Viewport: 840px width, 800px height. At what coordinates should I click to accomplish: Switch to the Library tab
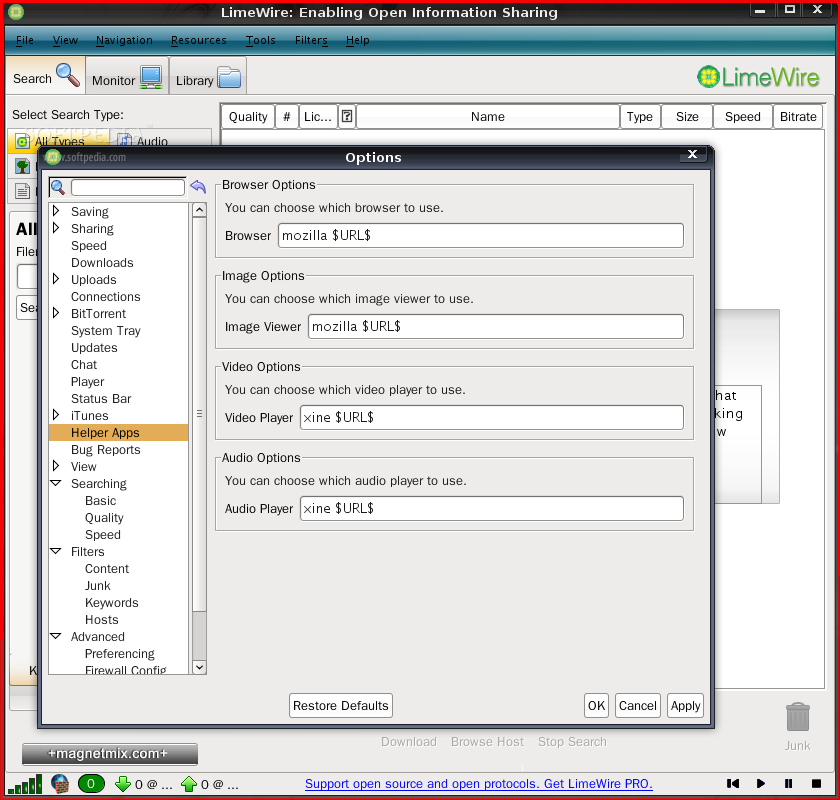[x=208, y=77]
